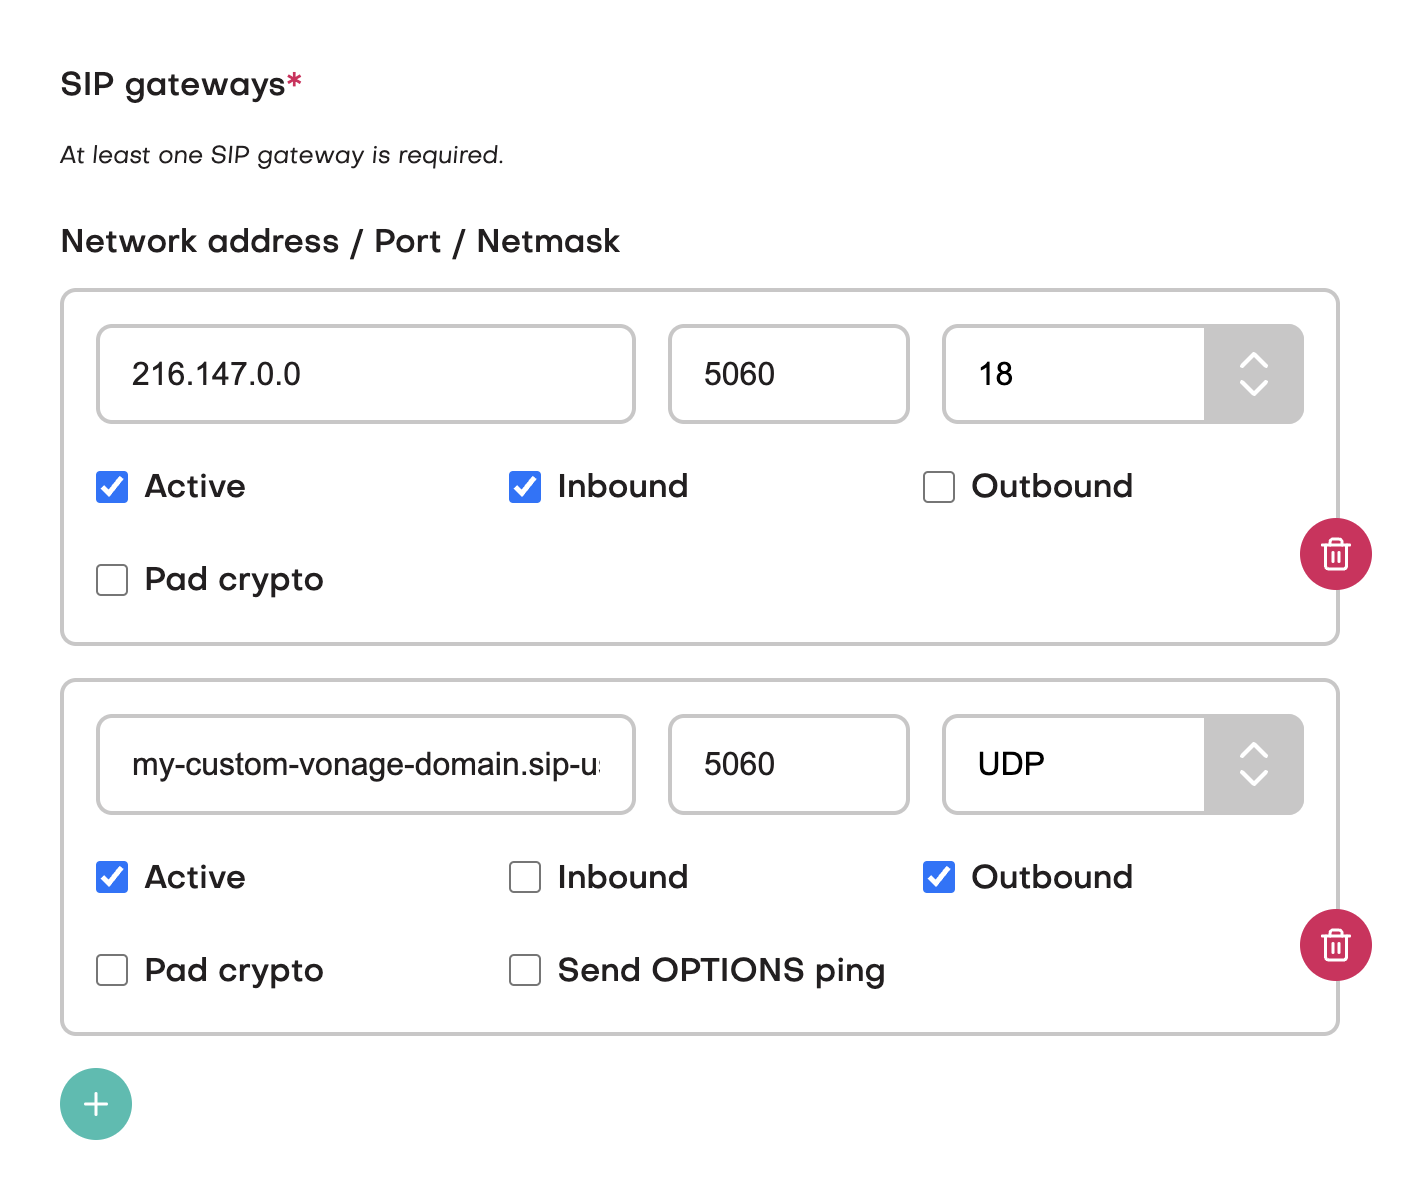Viewport: 1426px width, 1196px height.
Task: Enable Send OPTIONS ping checkbox
Action: 525,970
